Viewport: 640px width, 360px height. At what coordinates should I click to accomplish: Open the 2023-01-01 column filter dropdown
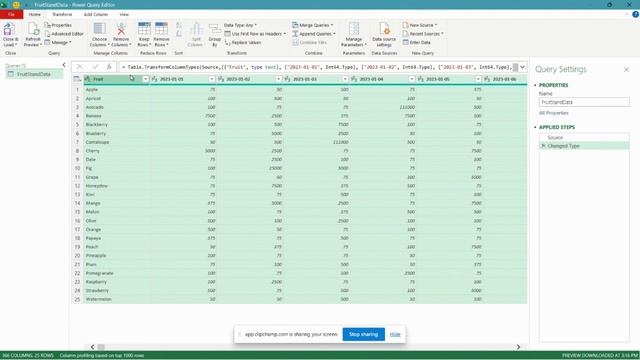coord(212,79)
